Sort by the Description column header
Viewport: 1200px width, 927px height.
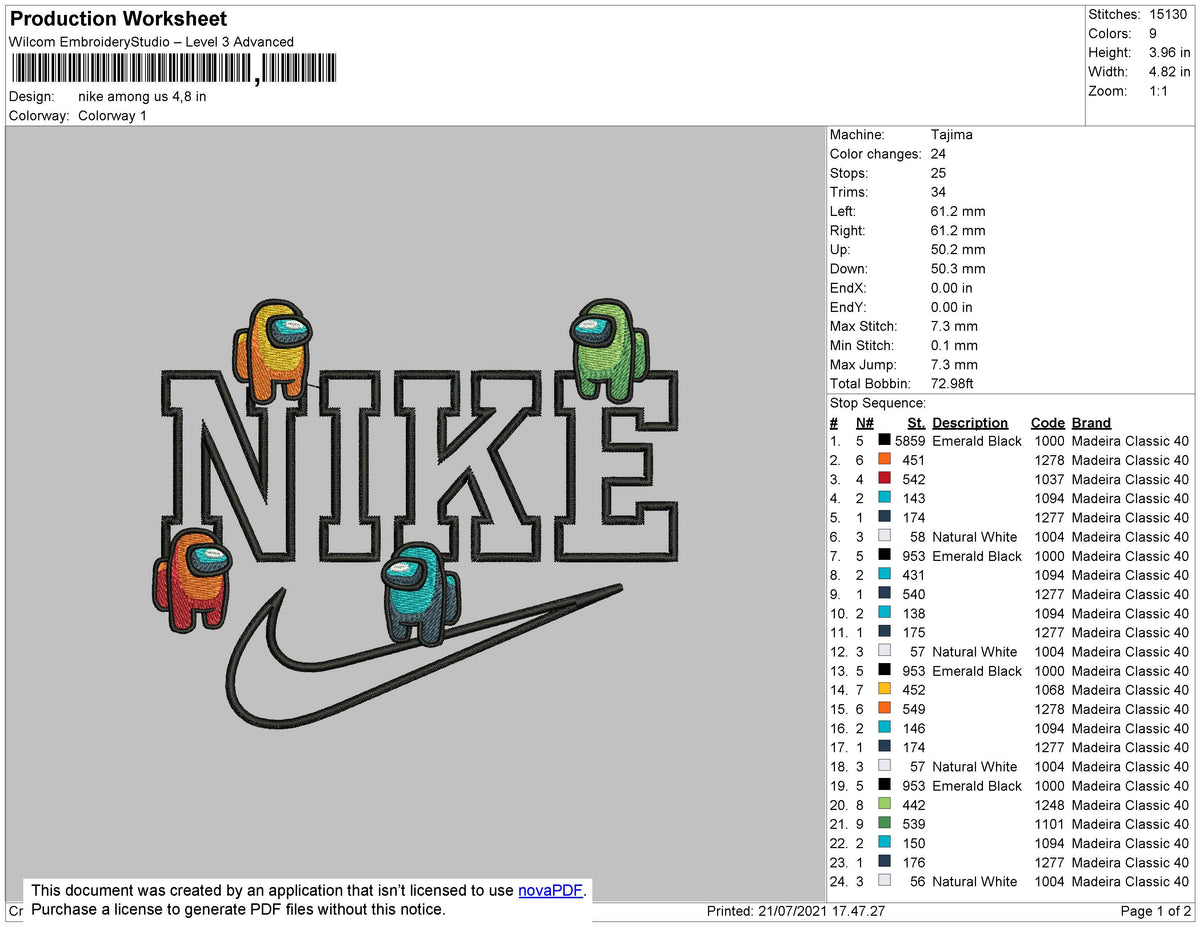pyautogui.click(x=970, y=422)
